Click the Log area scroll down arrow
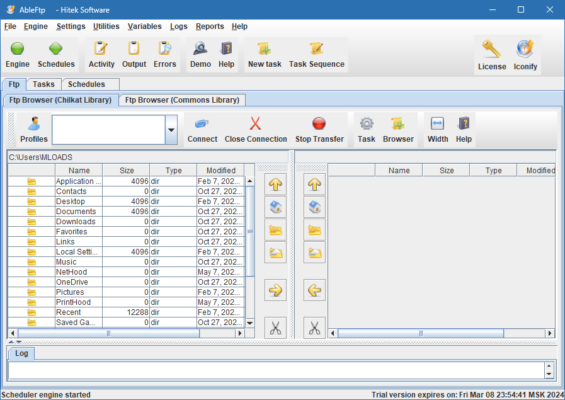Viewport: 565px width, 400px height. pyautogui.click(x=549, y=374)
